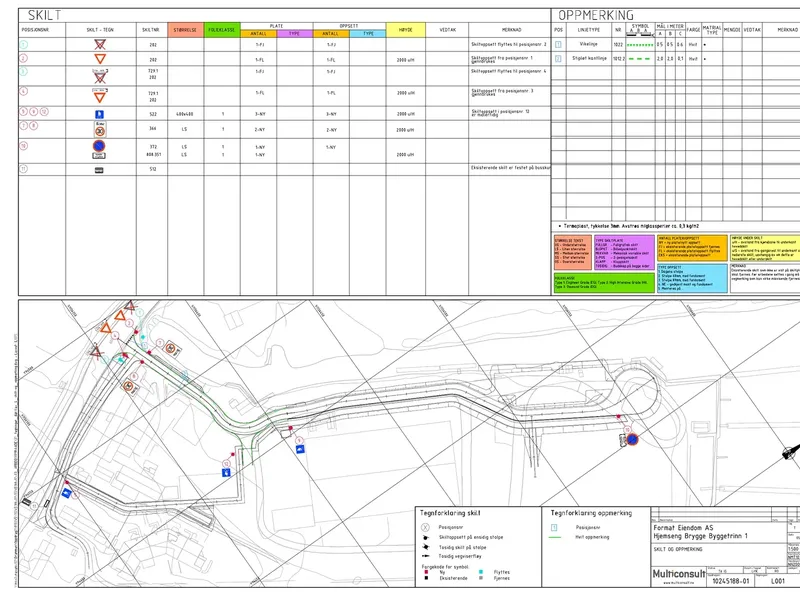Click the orange STØRRELSE column header
Viewport: 800px width, 600px height.
coord(185,30)
